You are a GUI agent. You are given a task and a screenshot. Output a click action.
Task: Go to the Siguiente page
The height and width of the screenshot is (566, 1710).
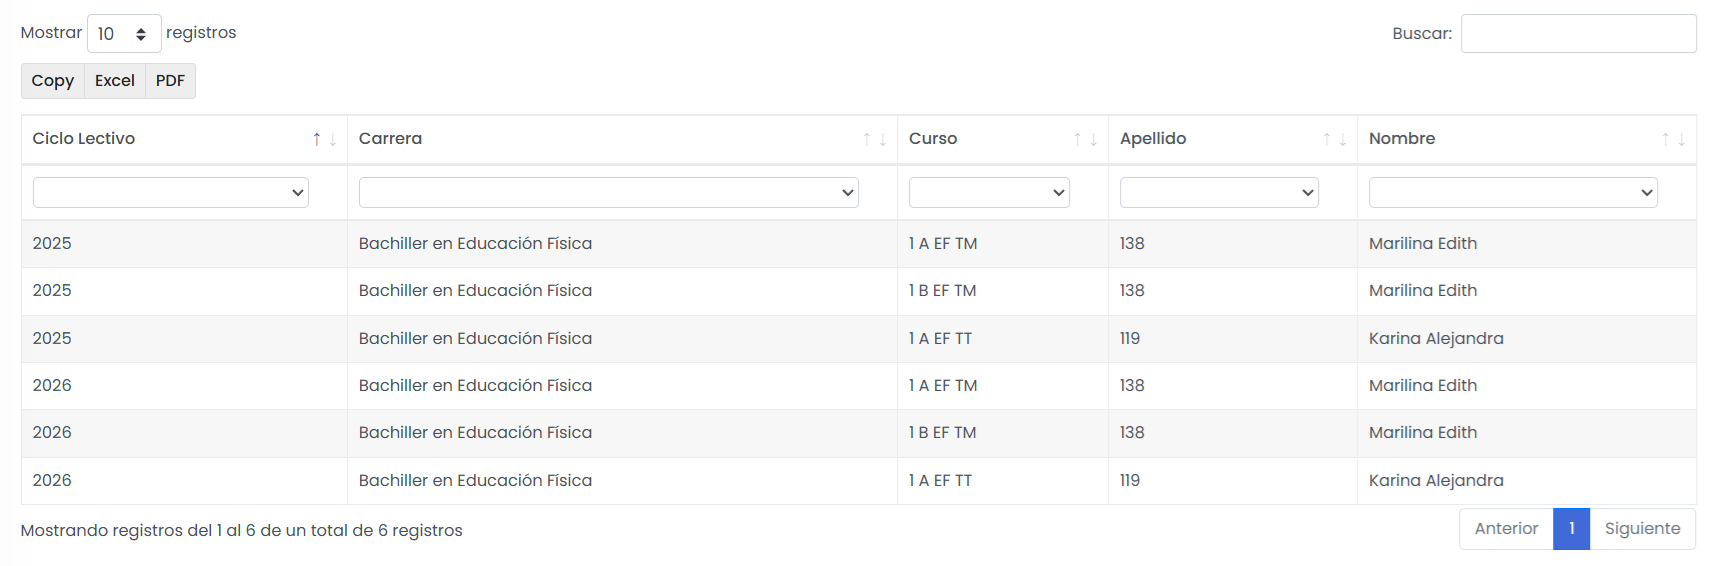[x=1642, y=529]
